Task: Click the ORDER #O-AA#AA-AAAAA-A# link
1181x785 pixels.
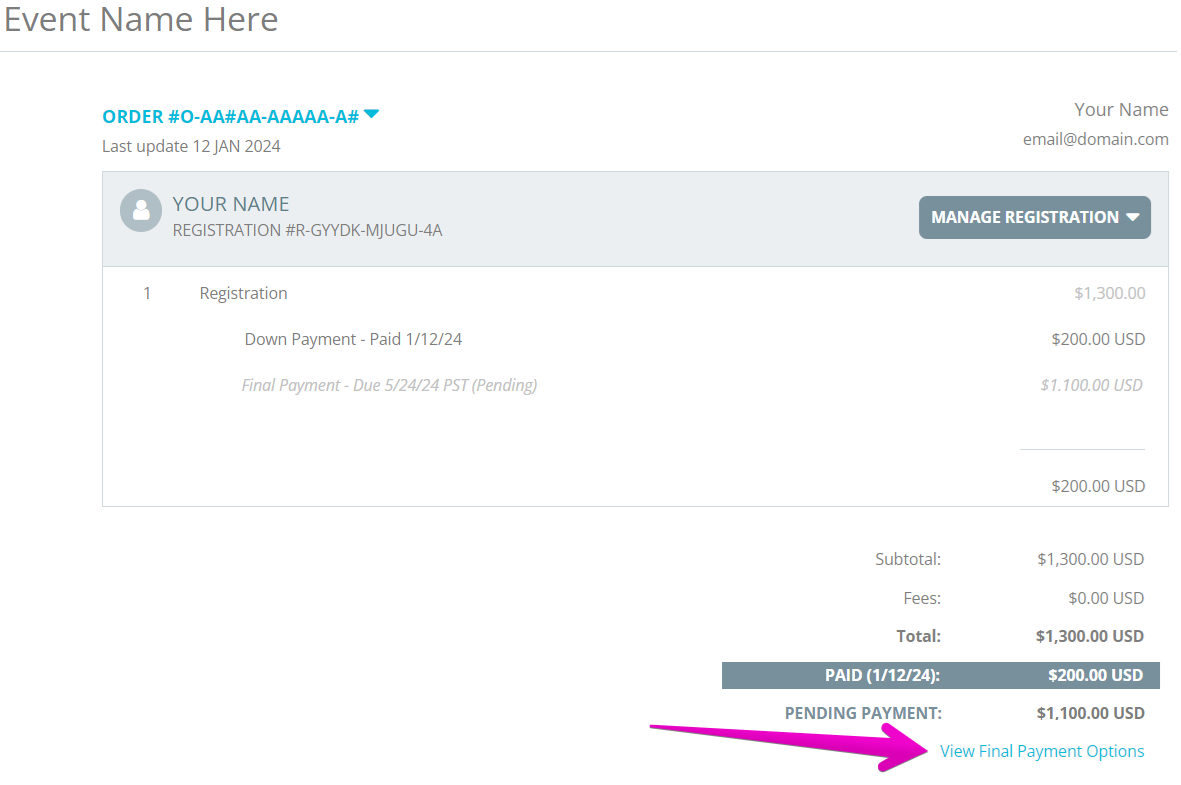Action: (230, 117)
